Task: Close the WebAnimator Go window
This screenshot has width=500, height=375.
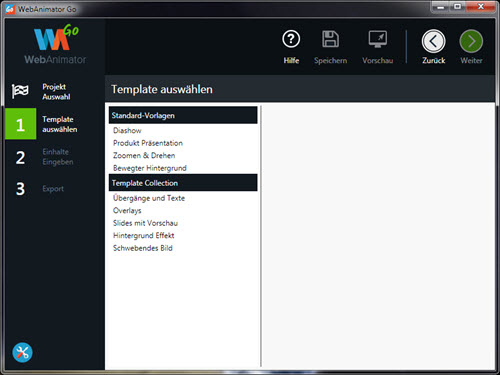Action: pyautogui.click(x=480, y=7)
